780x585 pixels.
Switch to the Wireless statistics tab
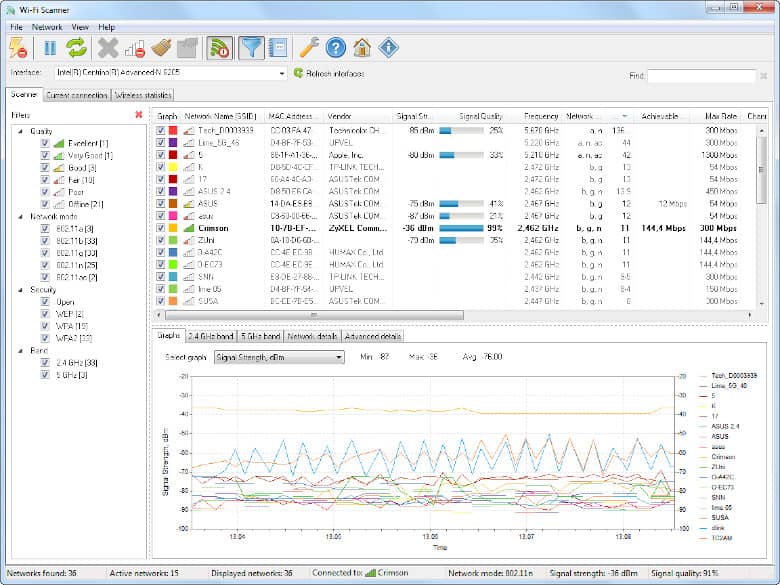[143, 95]
